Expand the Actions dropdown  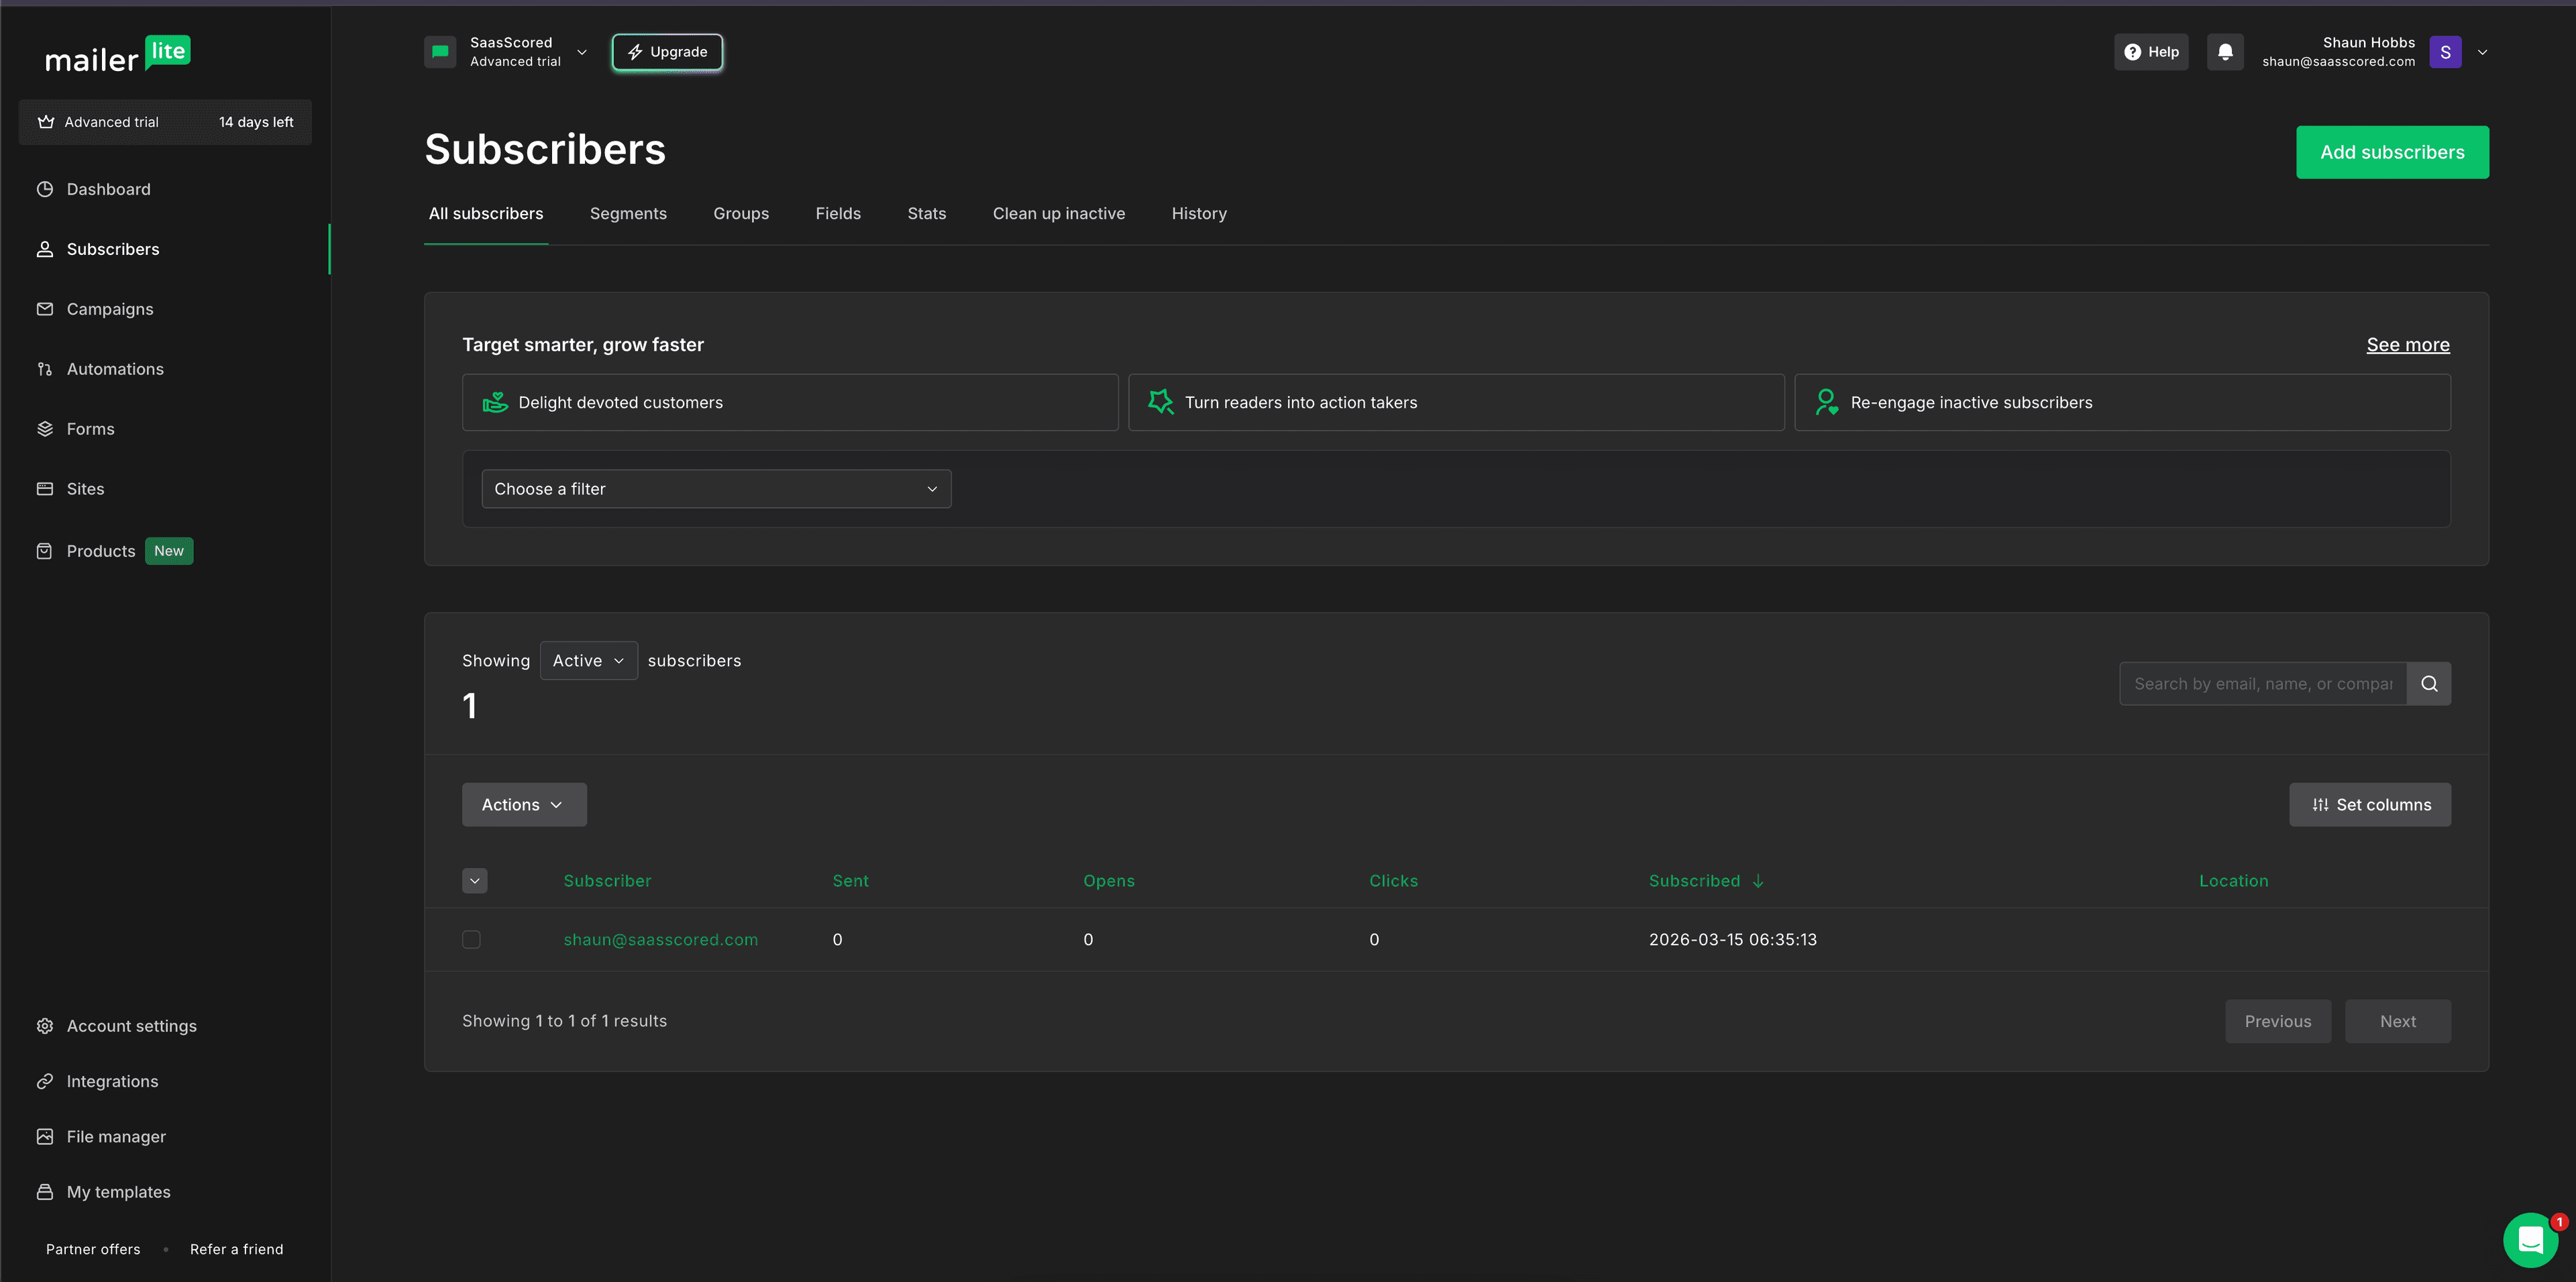523,804
